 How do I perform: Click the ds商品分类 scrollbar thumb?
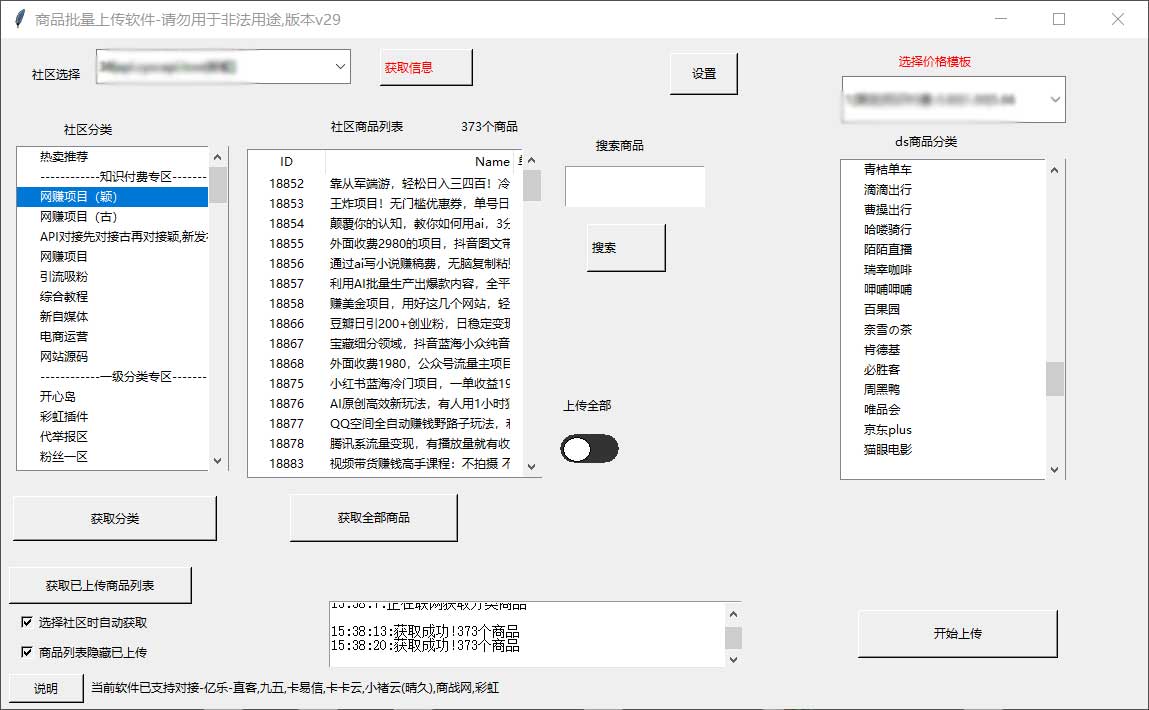[1054, 379]
